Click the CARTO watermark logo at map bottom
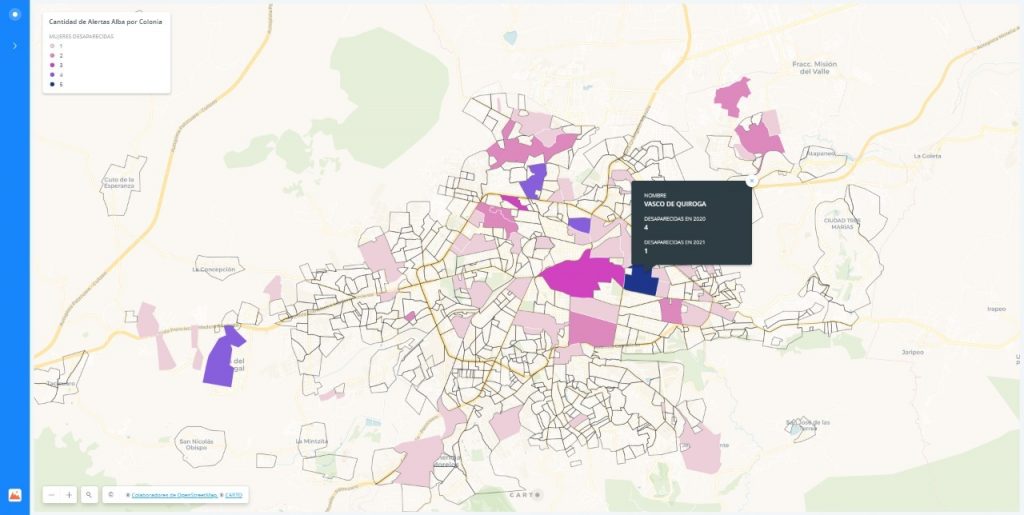 (524, 495)
